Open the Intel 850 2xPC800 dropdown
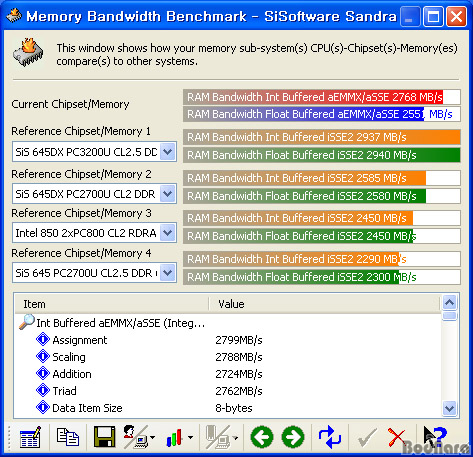Screen dimensions: 473x457 click(167, 233)
